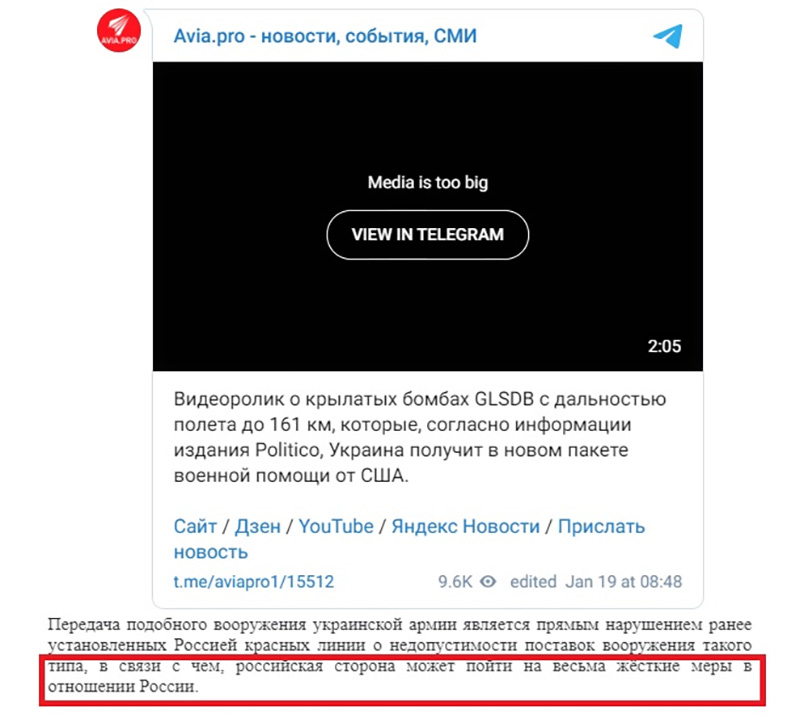Screen dimensions: 800x715
Task: Click the paragraph starting with Передача подобного
Action: click(399, 655)
